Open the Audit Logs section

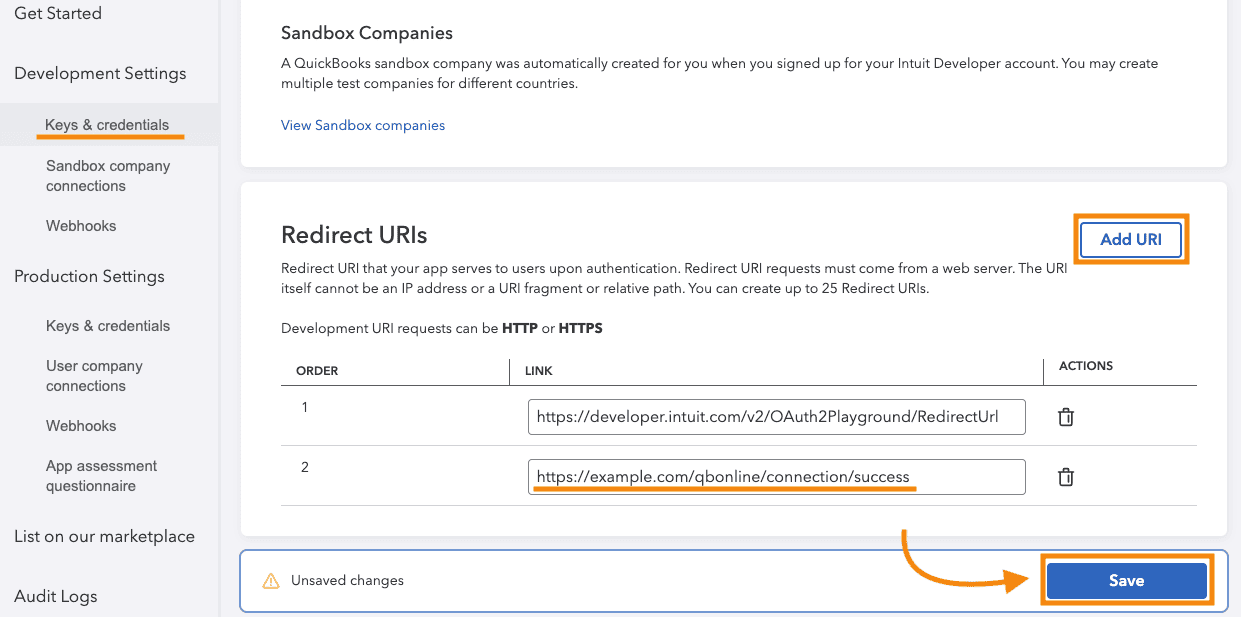coord(56,596)
